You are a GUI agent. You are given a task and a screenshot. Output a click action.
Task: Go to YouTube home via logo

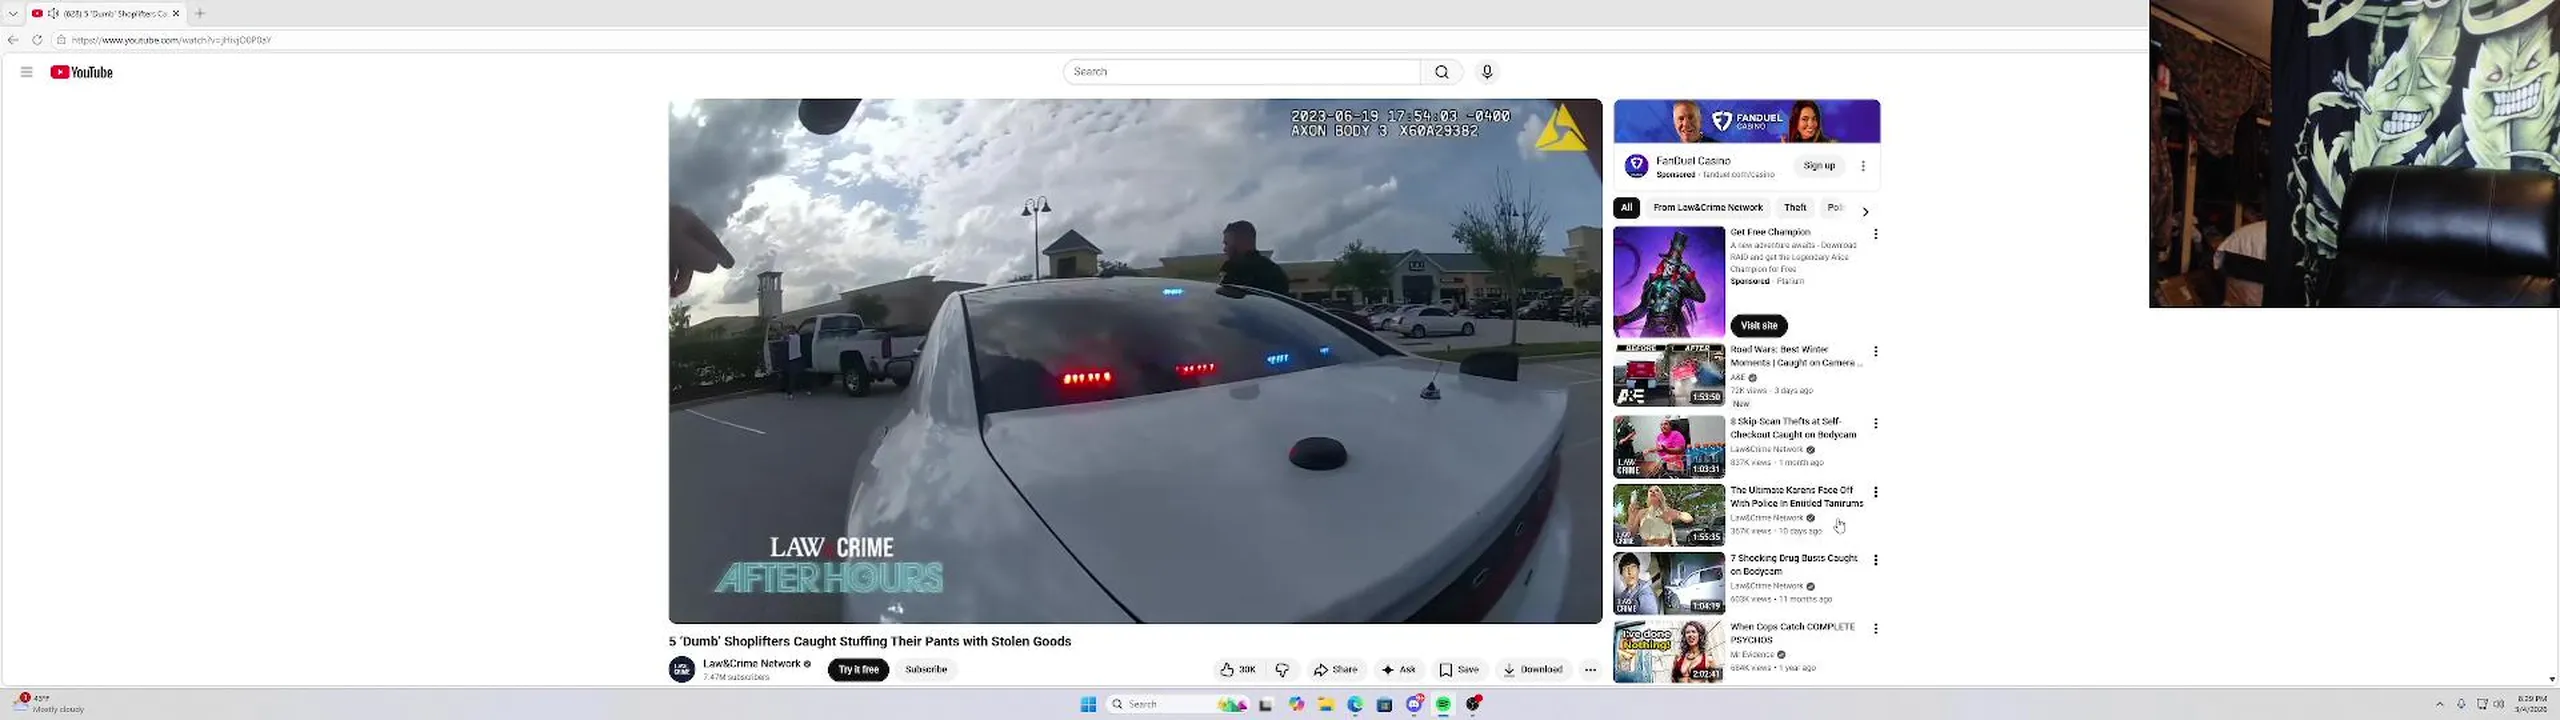click(x=82, y=72)
